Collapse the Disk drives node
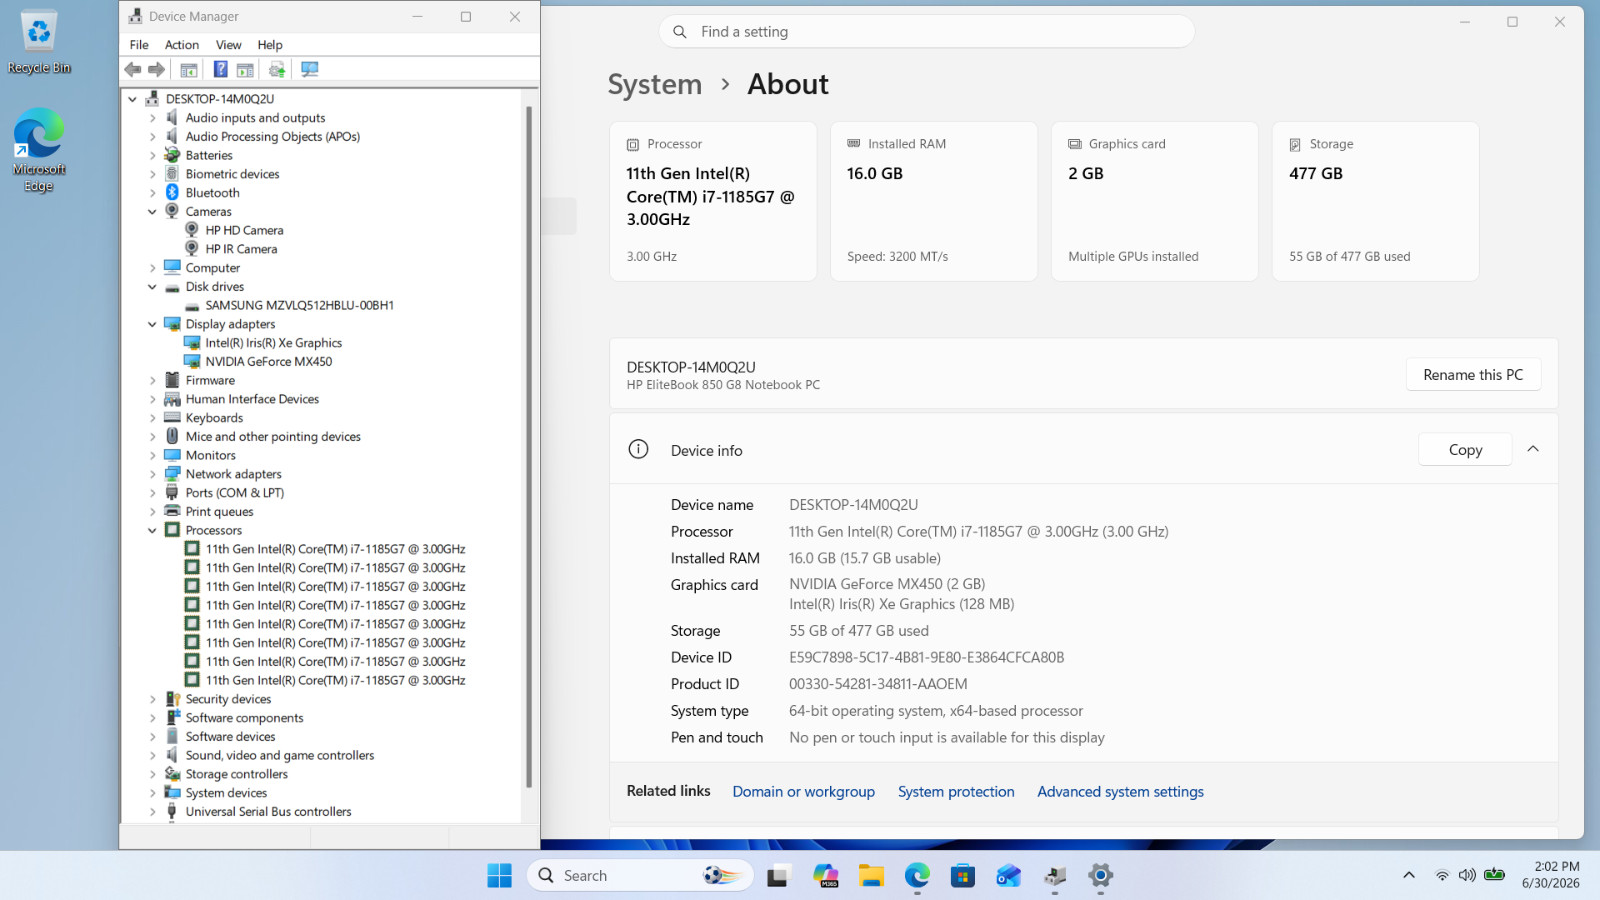 coord(152,287)
